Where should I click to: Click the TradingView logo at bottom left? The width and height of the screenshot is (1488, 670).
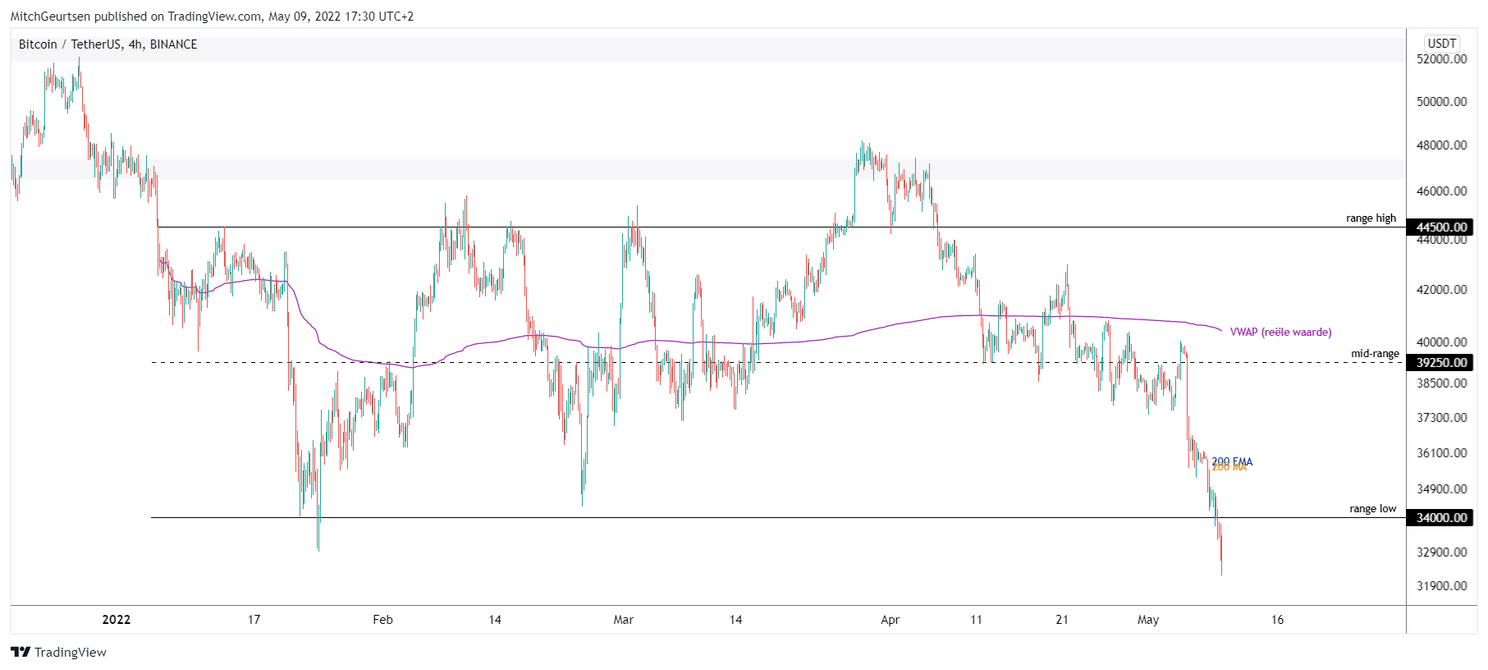60,652
